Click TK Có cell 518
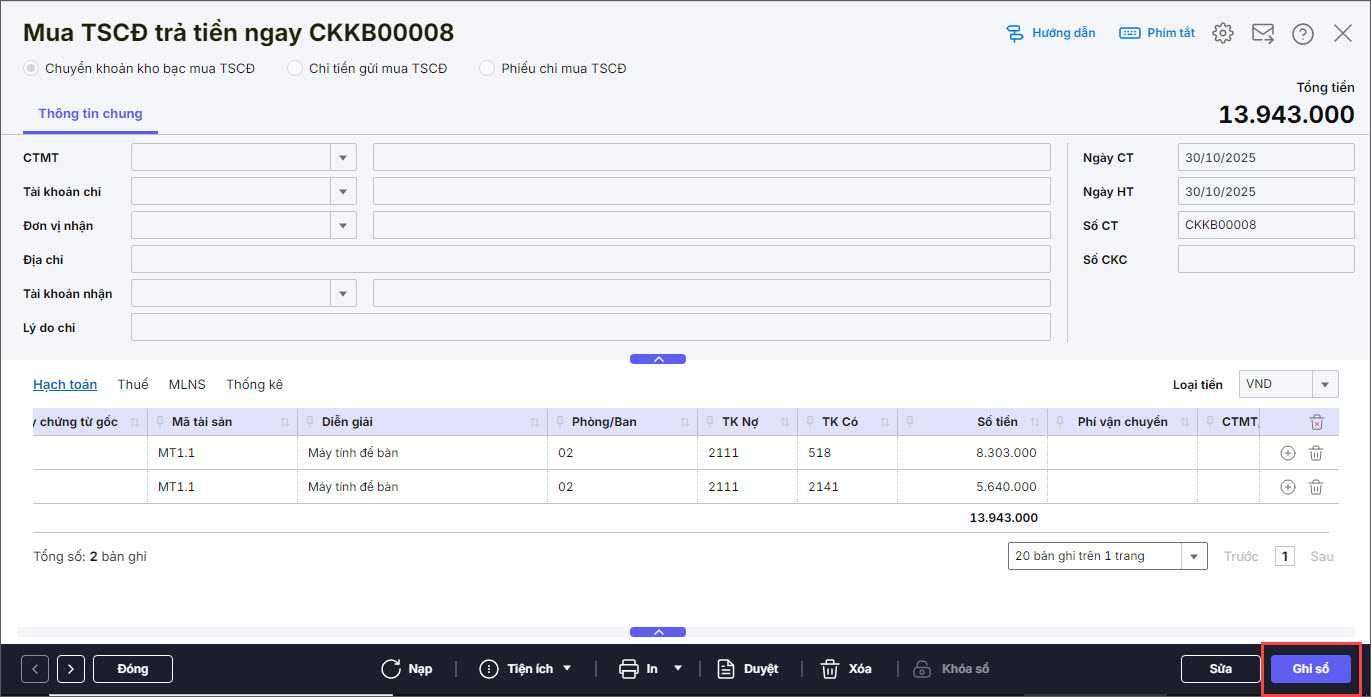The image size is (1371, 697). pyautogui.click(x=848, y=453)
